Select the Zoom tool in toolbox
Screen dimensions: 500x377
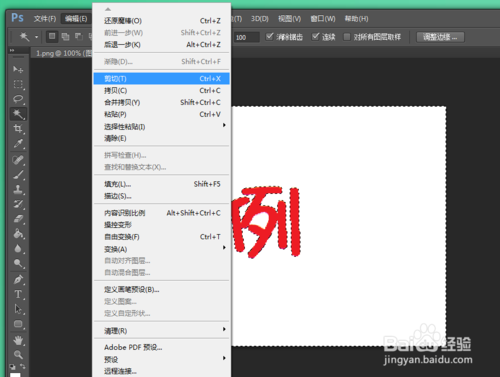[x=18, y=355]
